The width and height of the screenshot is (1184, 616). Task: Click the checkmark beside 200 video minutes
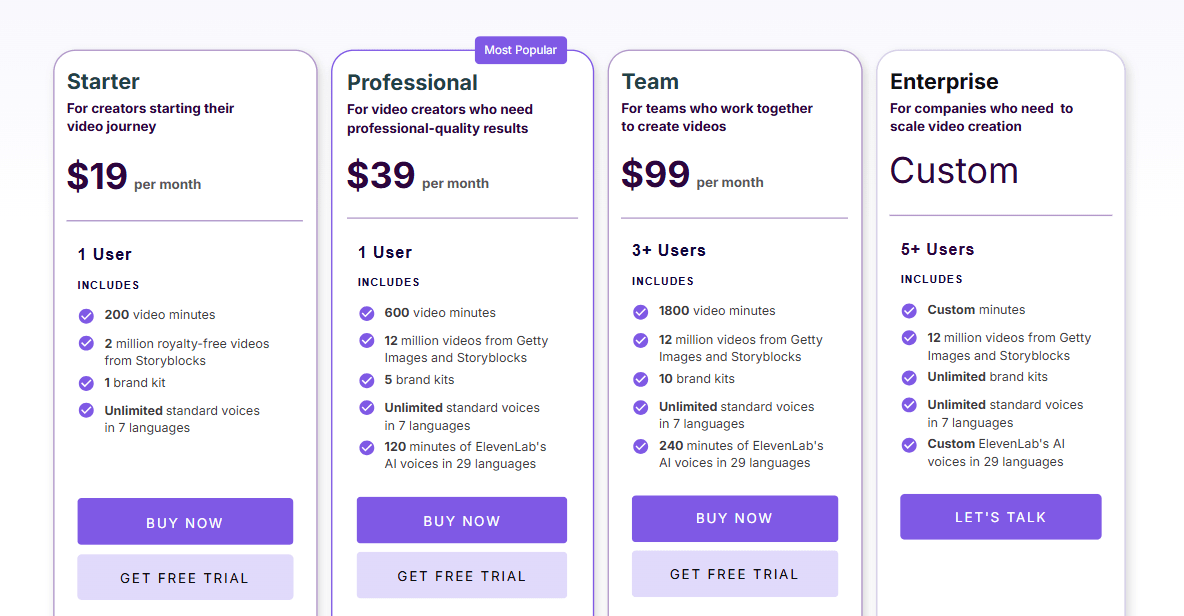click(x=85, y=314)
